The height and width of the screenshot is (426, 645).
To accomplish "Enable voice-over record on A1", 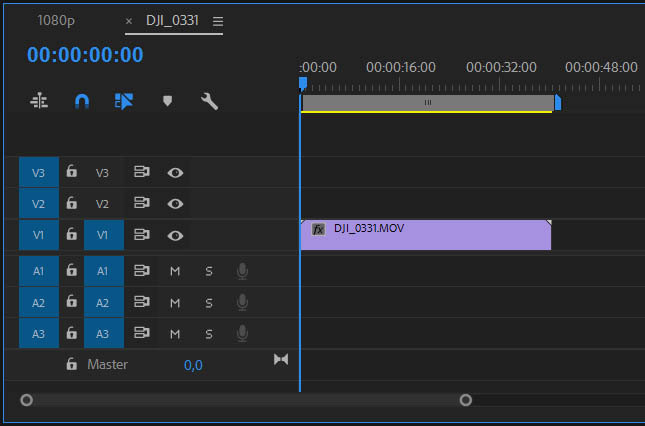I will [x=242, y=271].
